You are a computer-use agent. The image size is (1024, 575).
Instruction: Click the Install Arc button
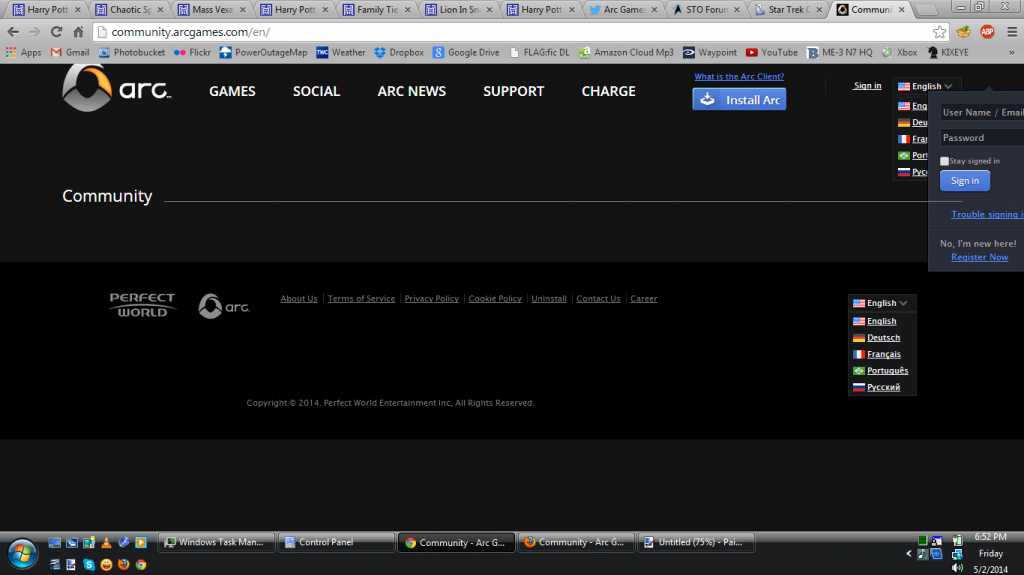pos(739,99)
